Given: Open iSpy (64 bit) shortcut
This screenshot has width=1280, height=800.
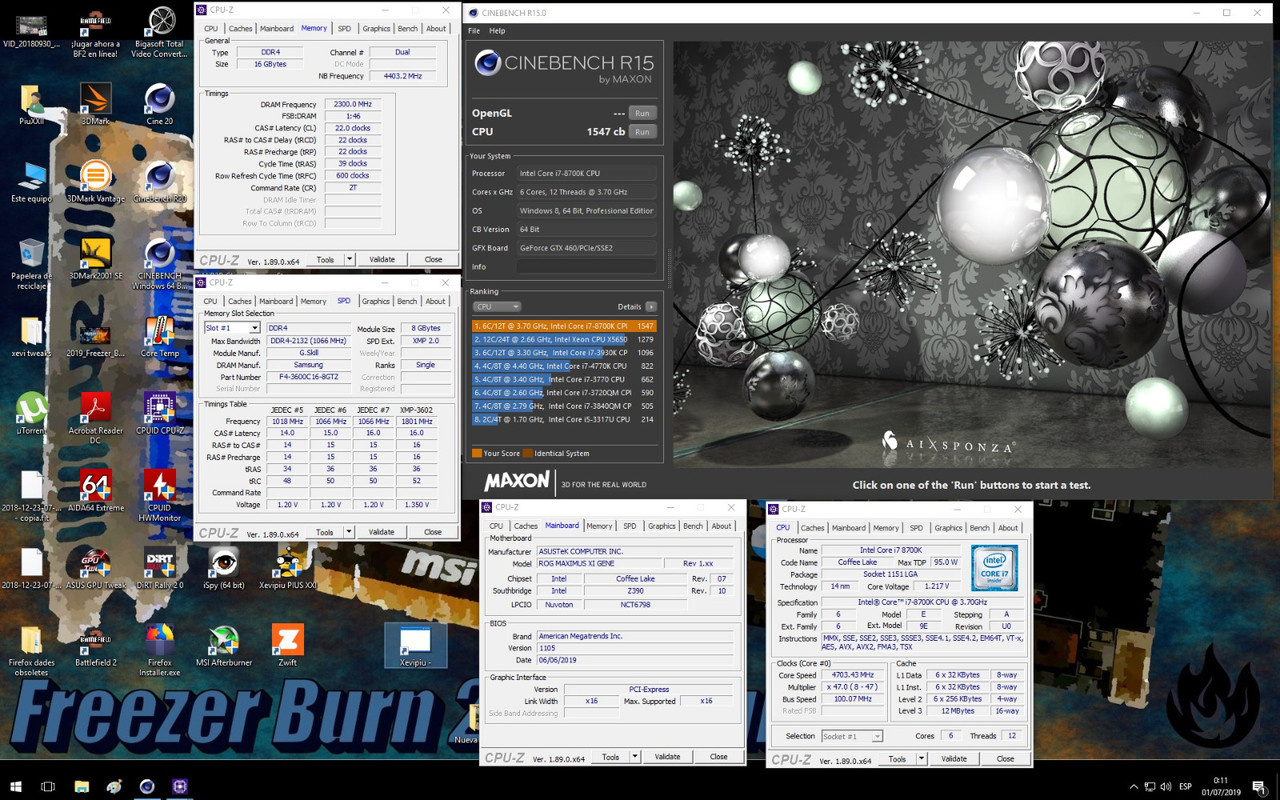Looking at the screenshot, I should (224, 568).
